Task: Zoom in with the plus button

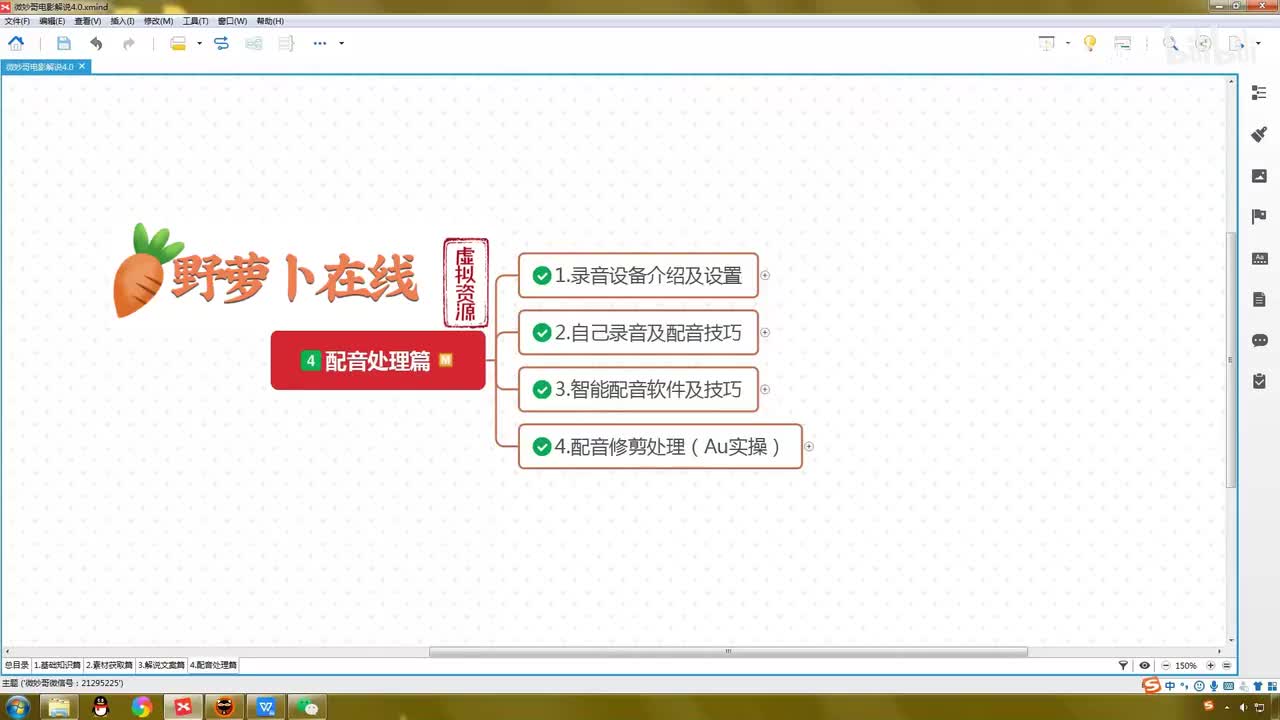Action: click(x=1210, y=665)
